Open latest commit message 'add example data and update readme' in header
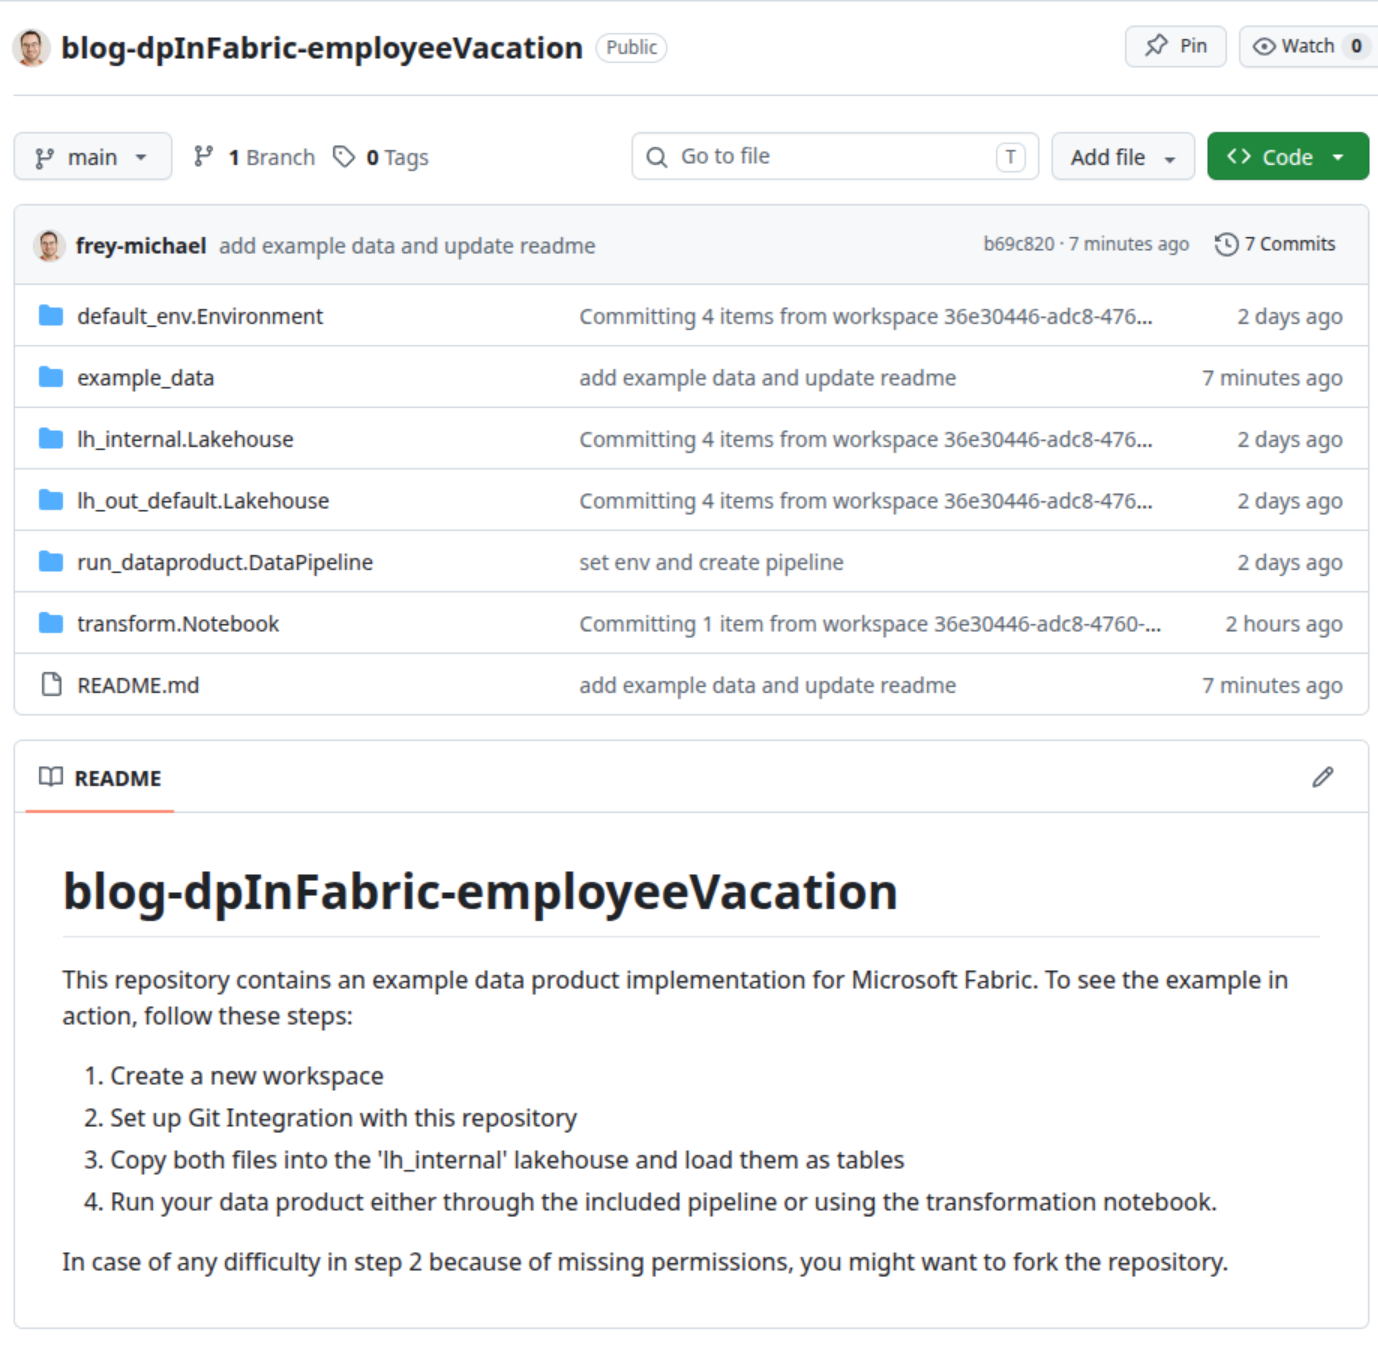 click(407, 246)
